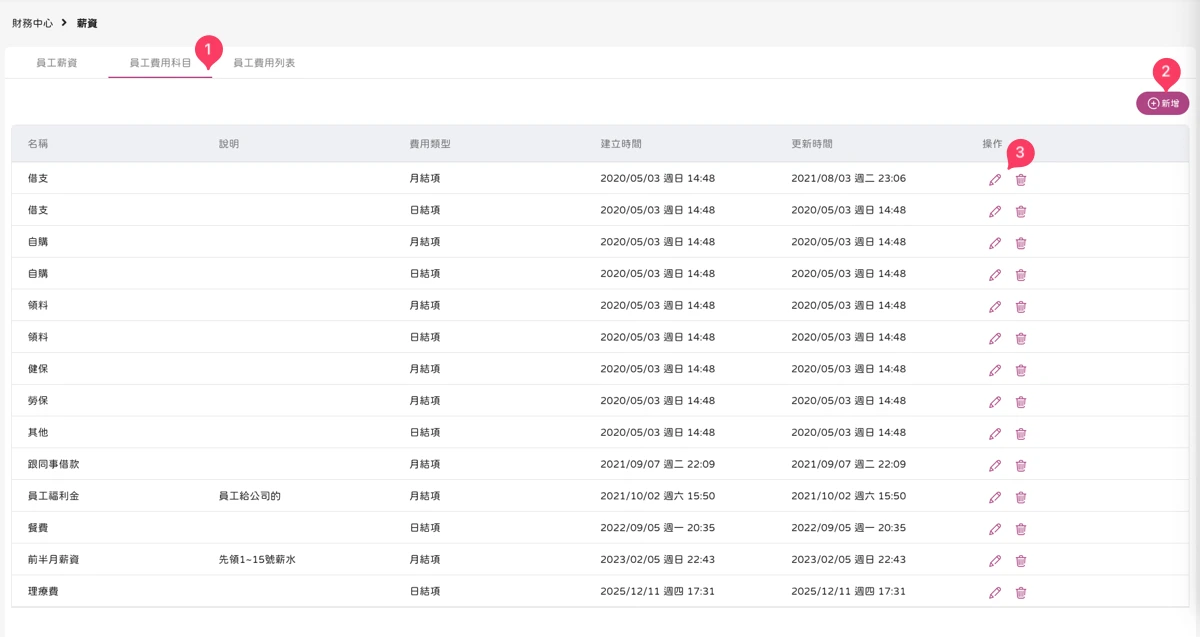
Task: Click the pencil icon for 自購 月結項
Action: coord(995,243)
